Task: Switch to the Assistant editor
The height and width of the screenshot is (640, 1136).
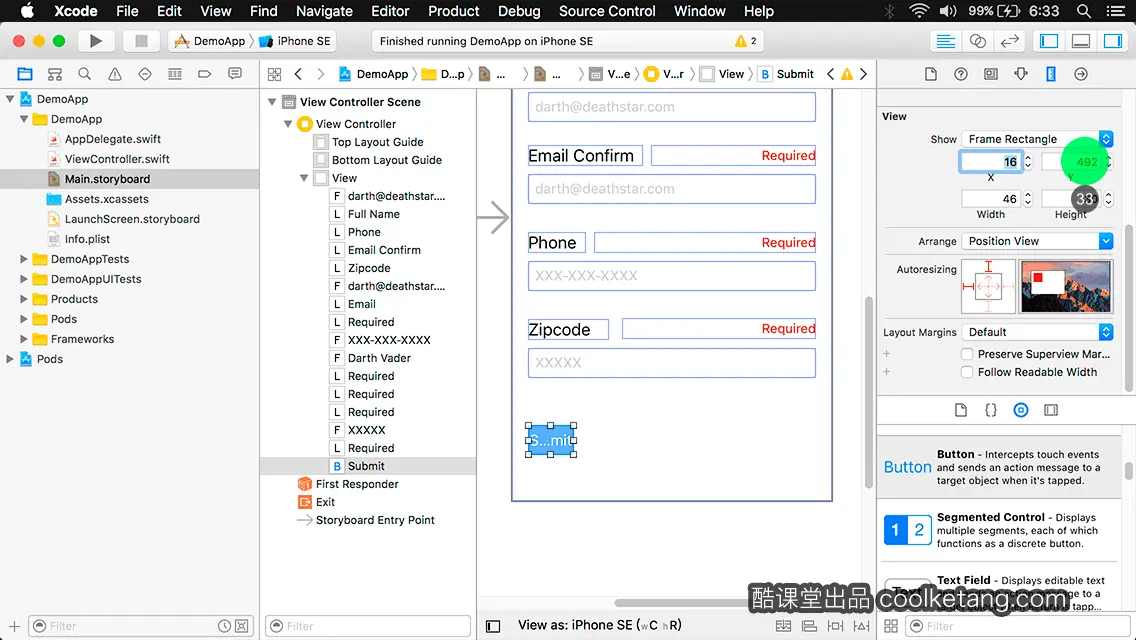Action: click(977, 41)
